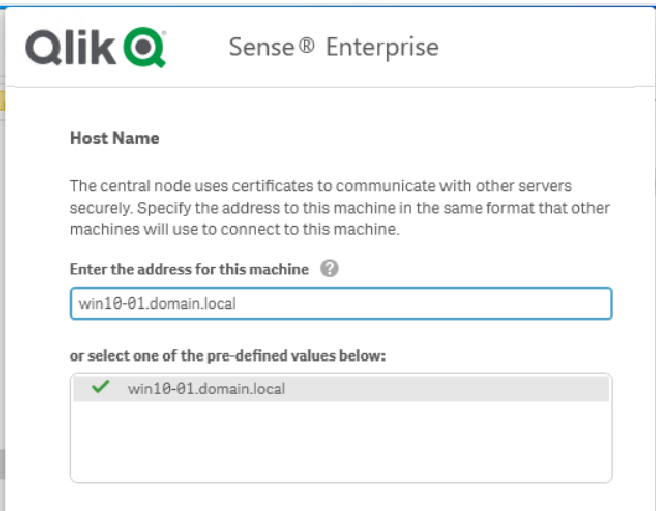Click the Qlik logo in header
The image size is (656, 511).
[x=95, y=47]
